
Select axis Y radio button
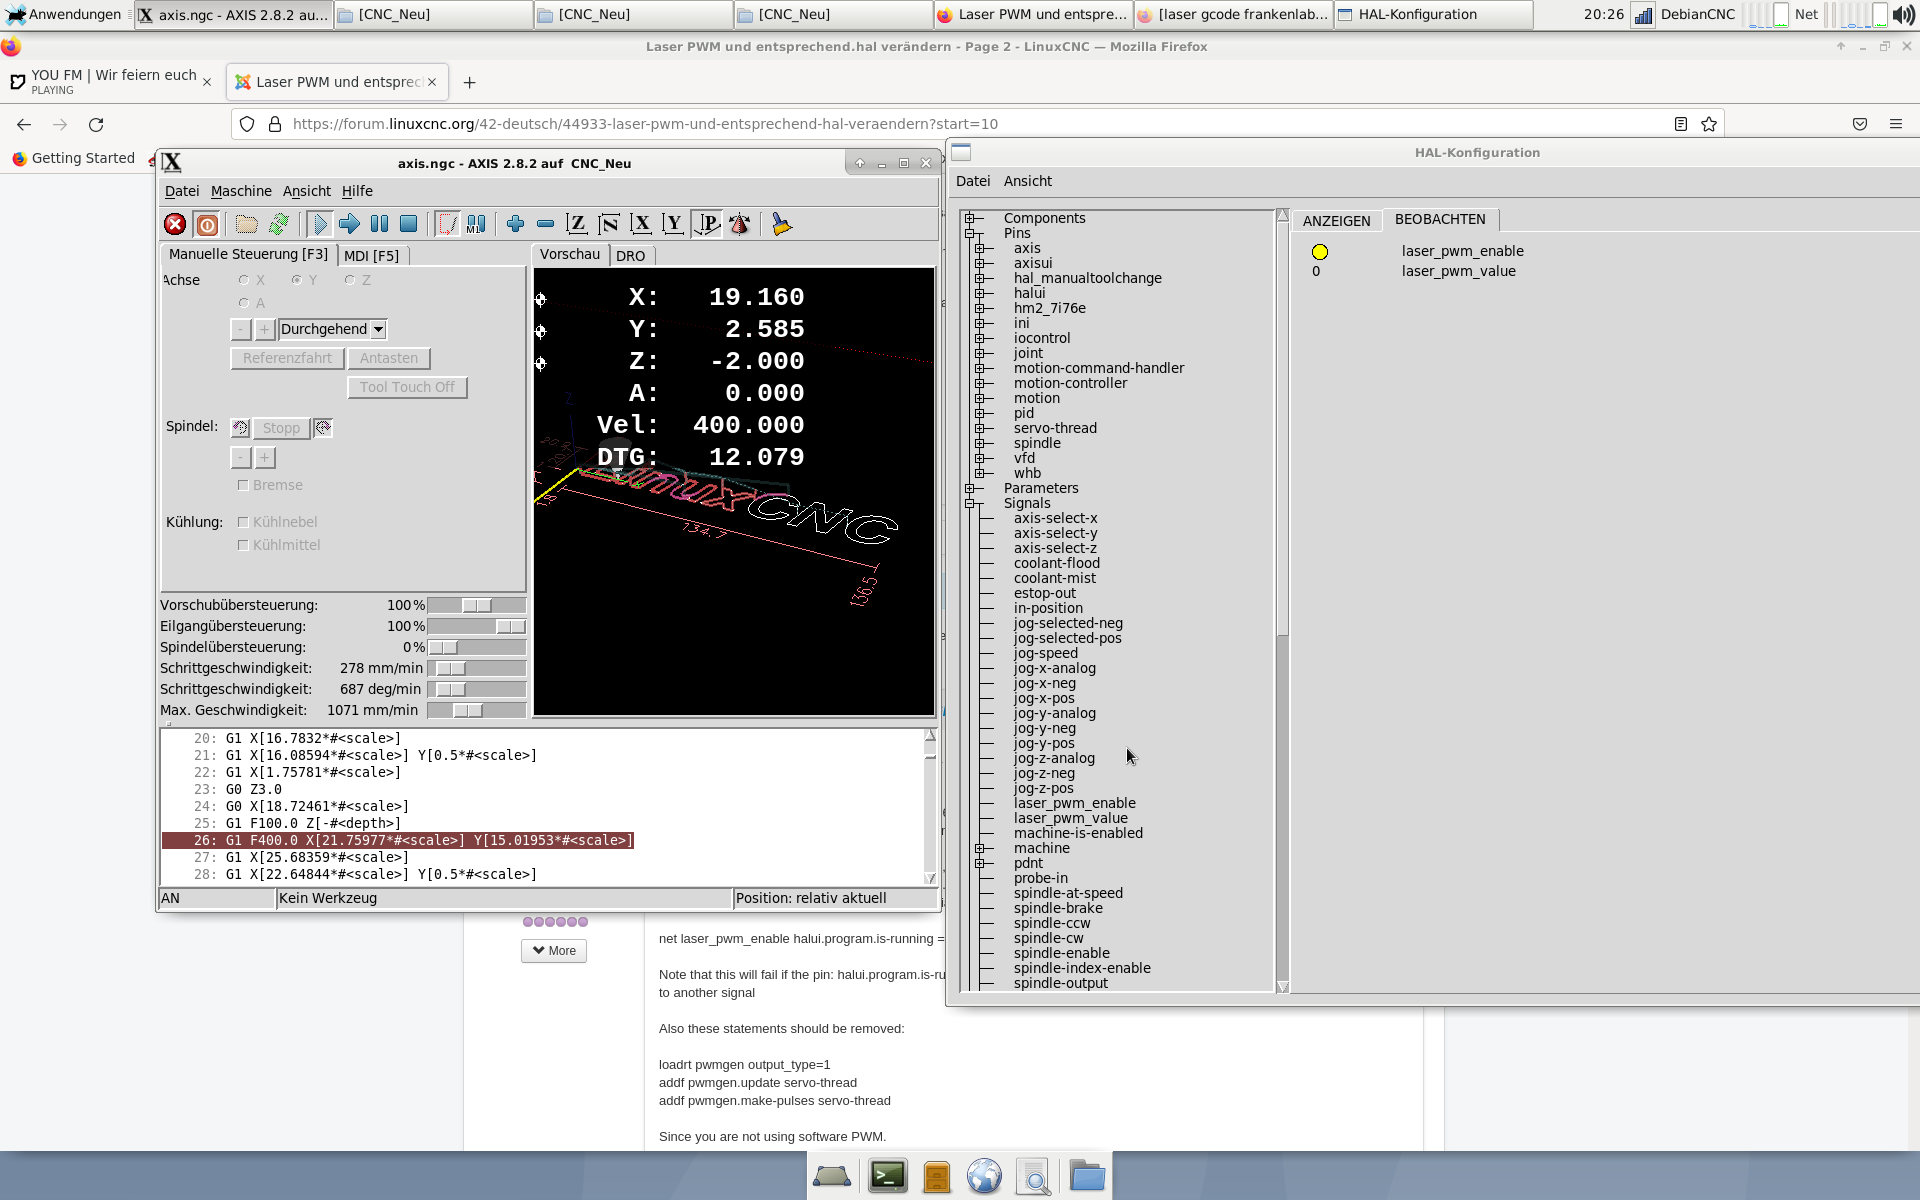pyautogui.click(x=297, y=280)
